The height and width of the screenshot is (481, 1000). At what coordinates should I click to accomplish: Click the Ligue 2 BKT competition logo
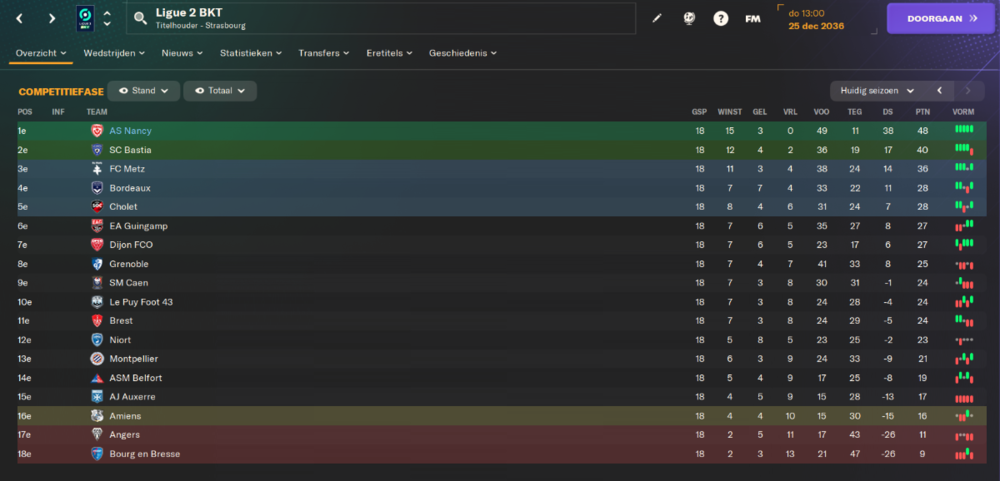point(85,18)
